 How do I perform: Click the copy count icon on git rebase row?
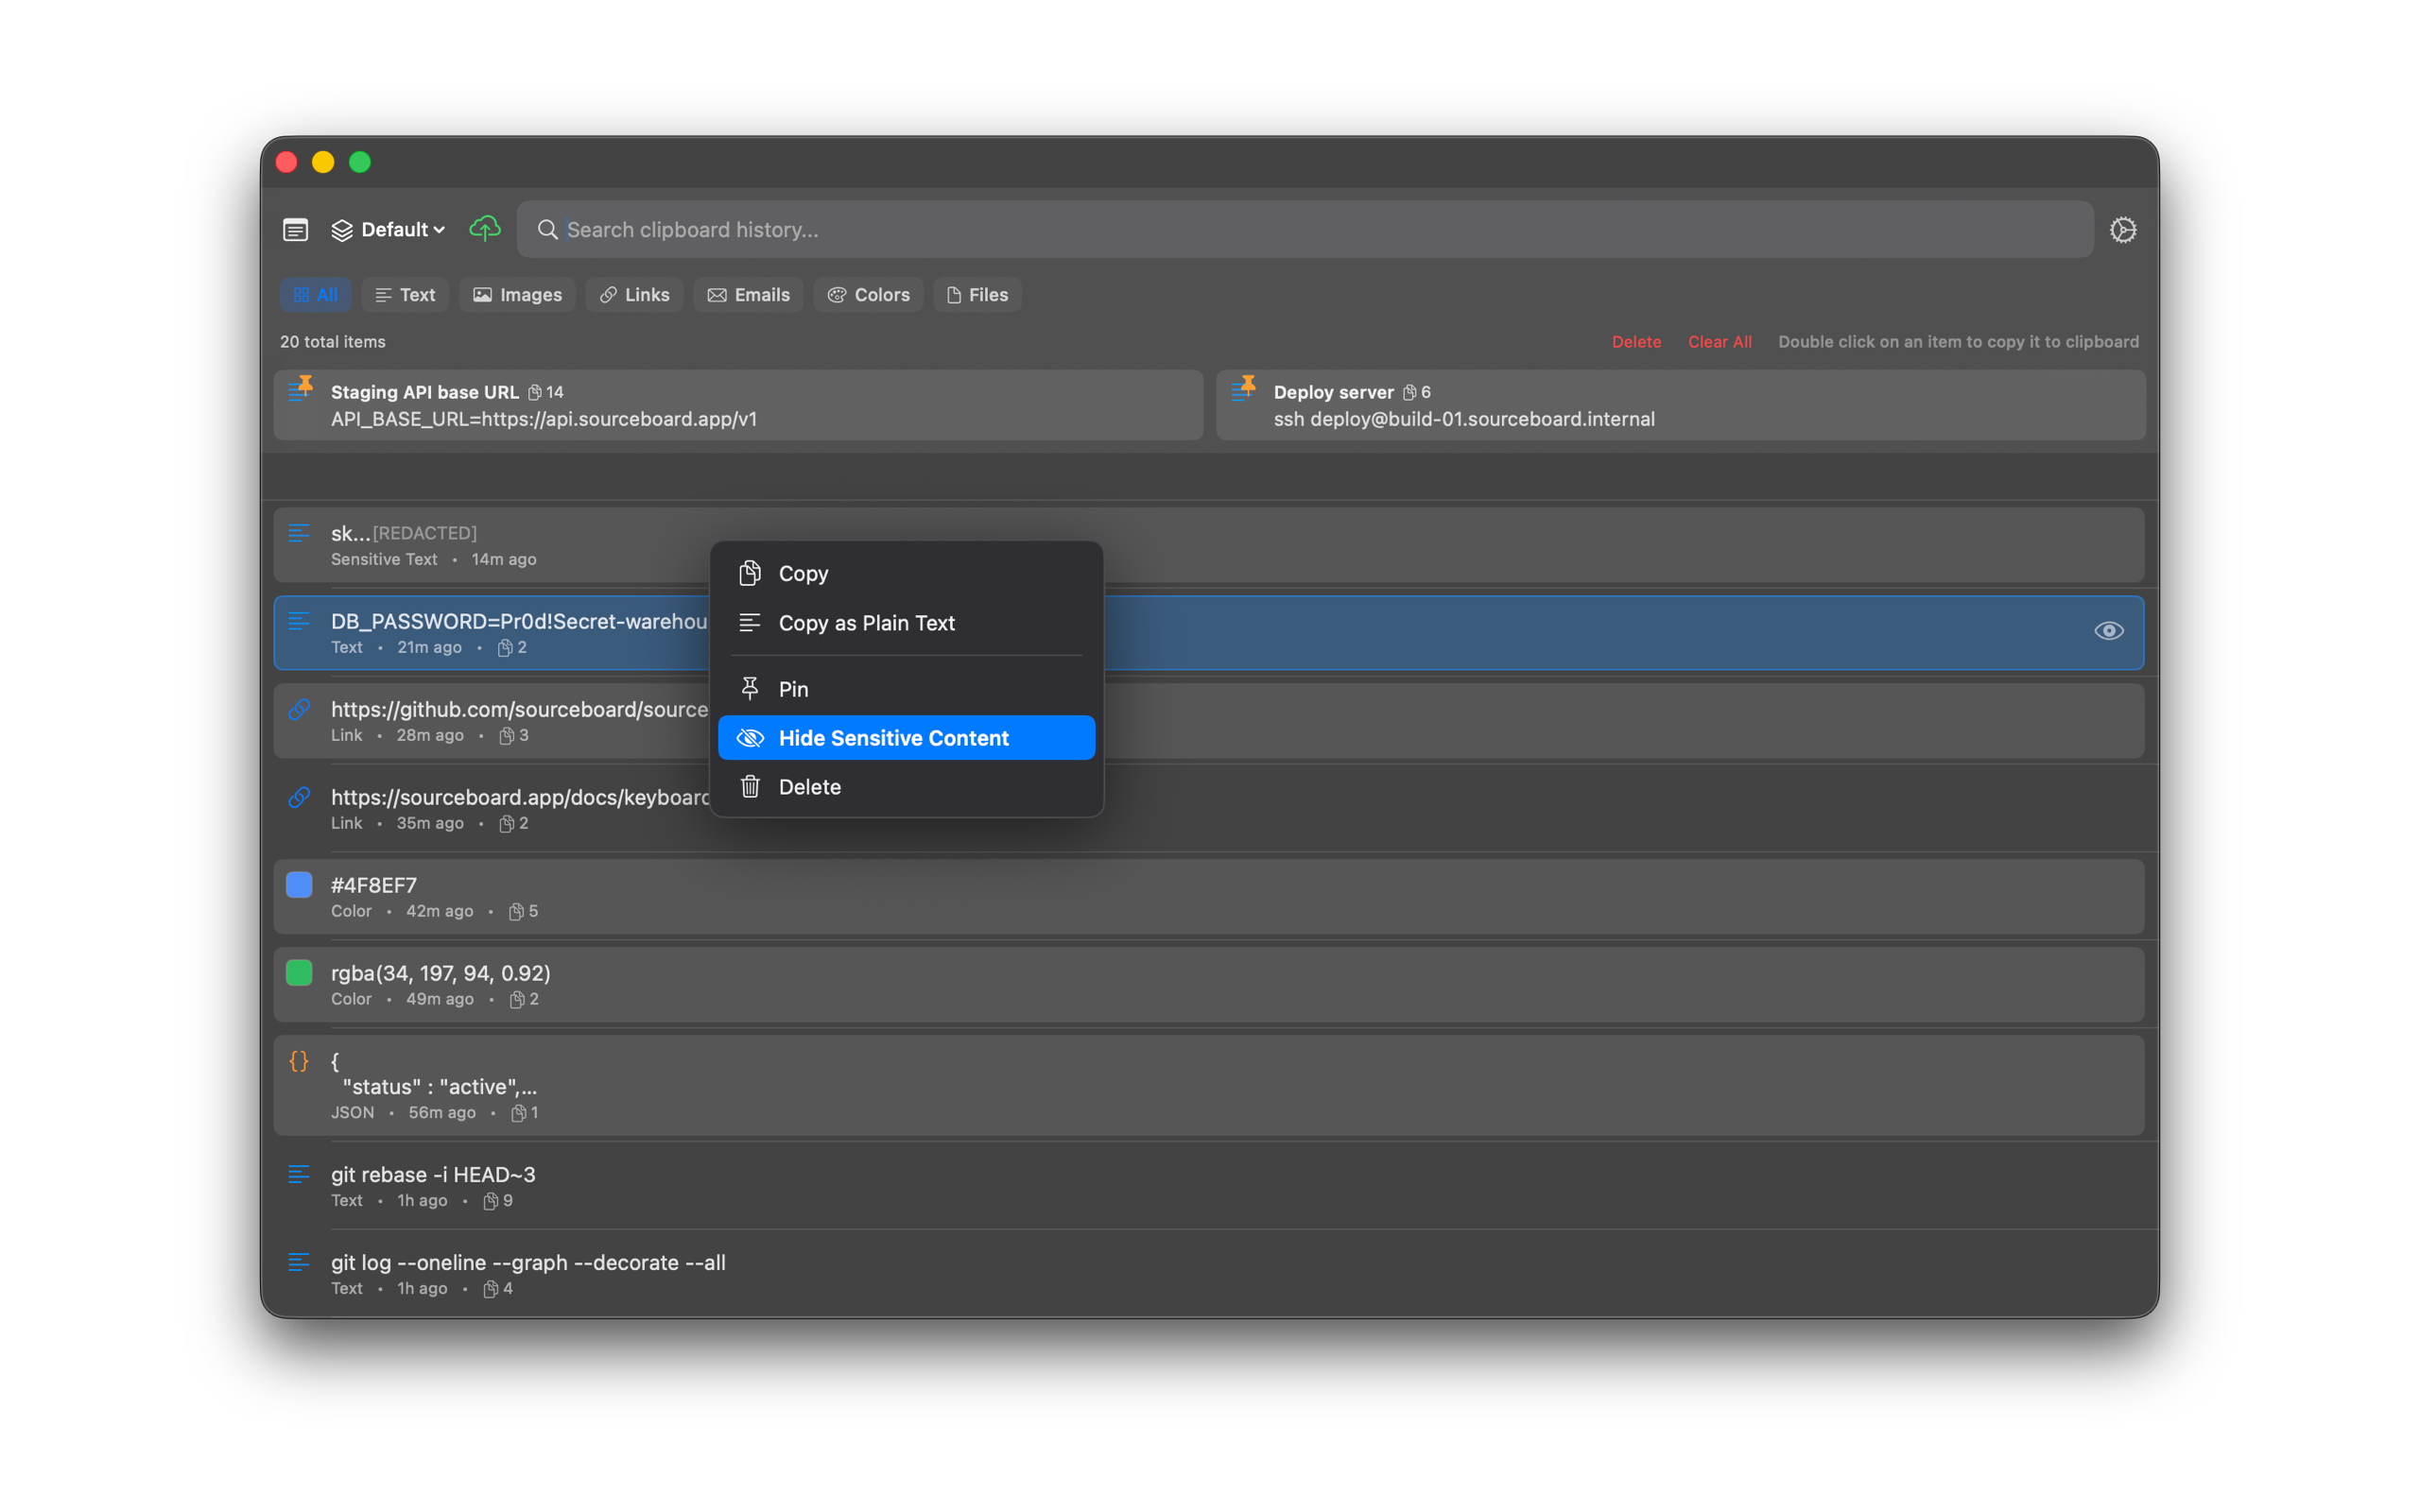coord(490,1200)
